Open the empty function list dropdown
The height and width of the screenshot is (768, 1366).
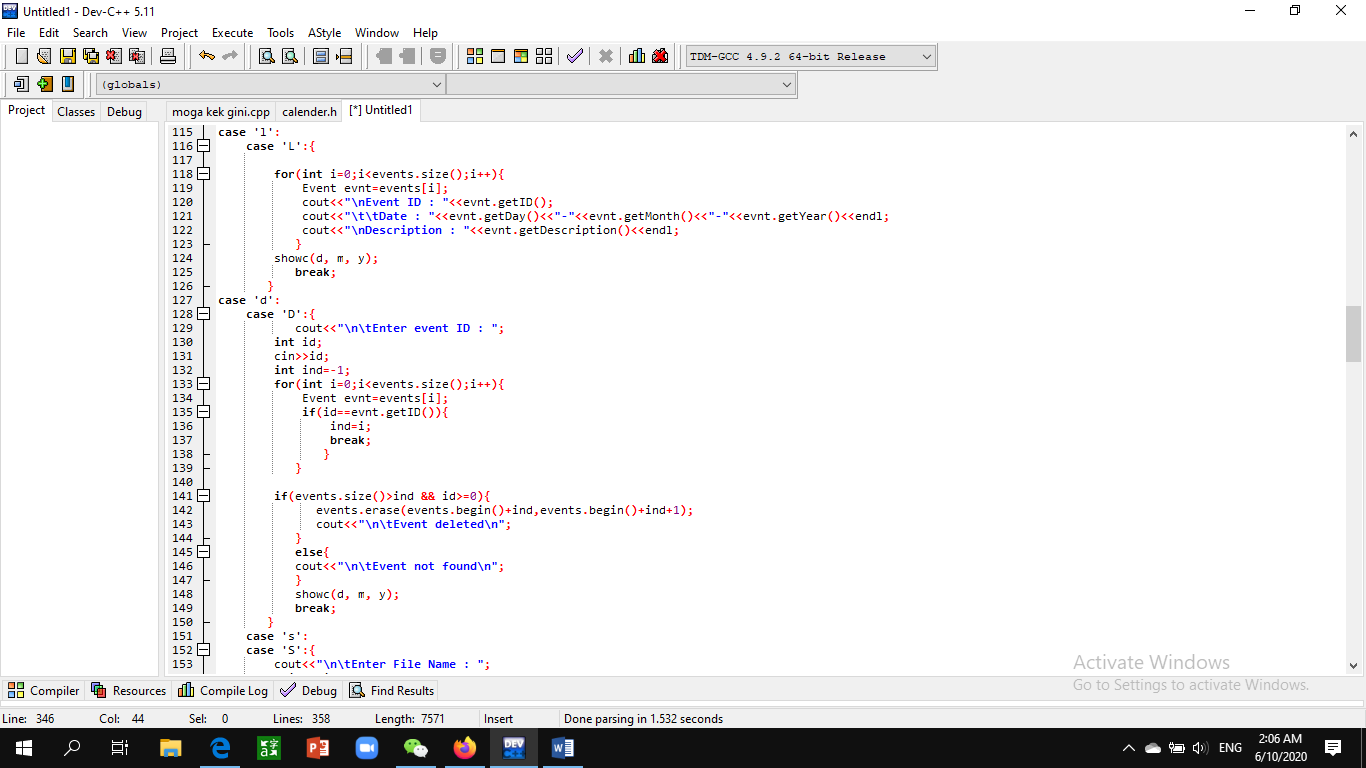[620, 85]
